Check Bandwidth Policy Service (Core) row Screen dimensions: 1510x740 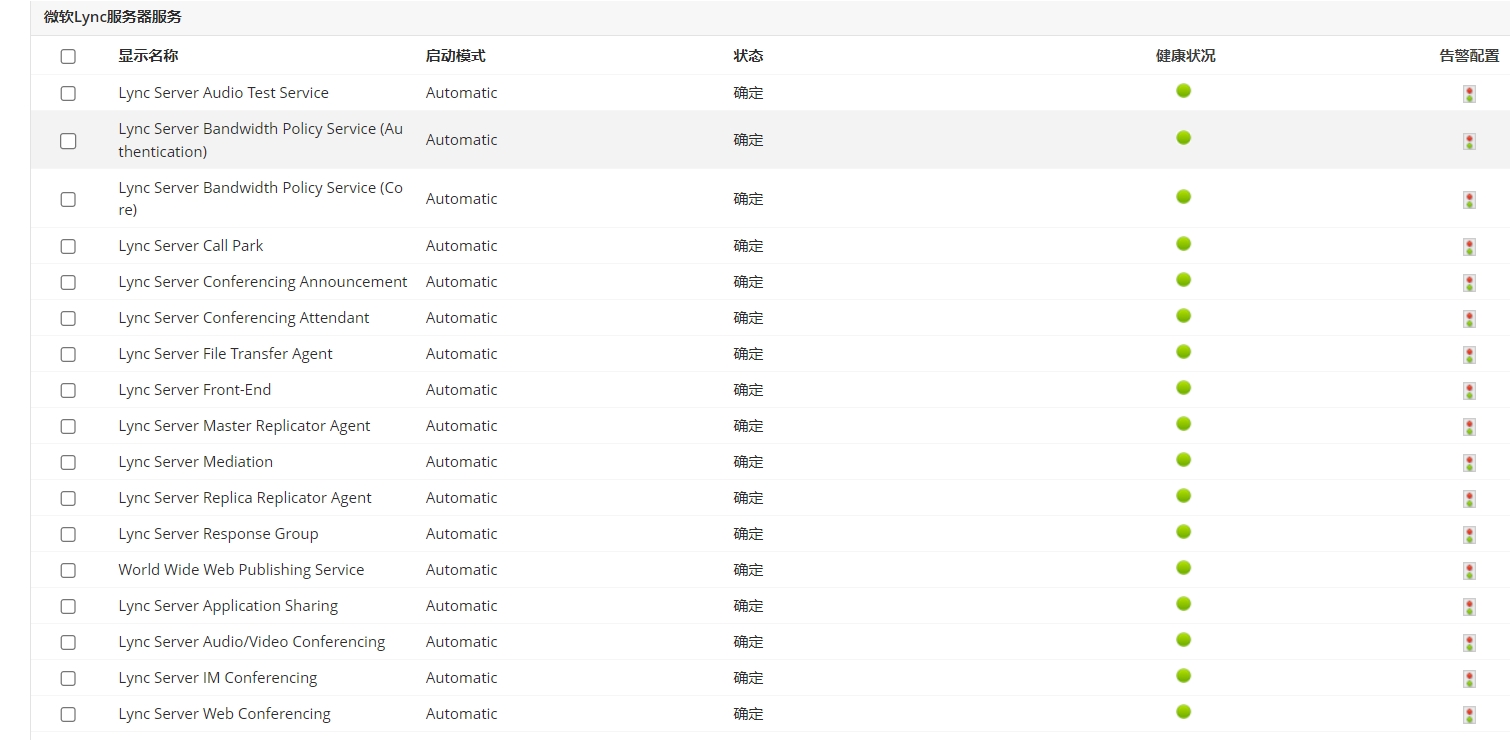tap(68, 199)
